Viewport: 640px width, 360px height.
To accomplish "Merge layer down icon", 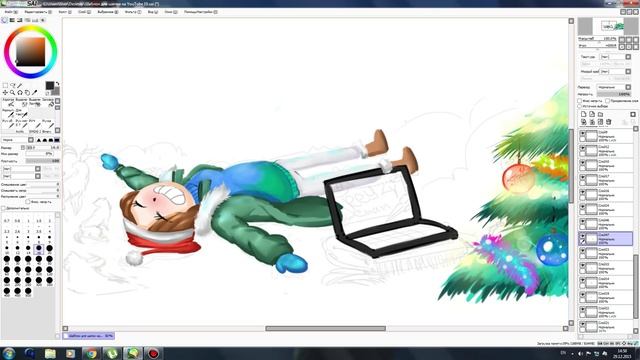I will coord(592,122).
